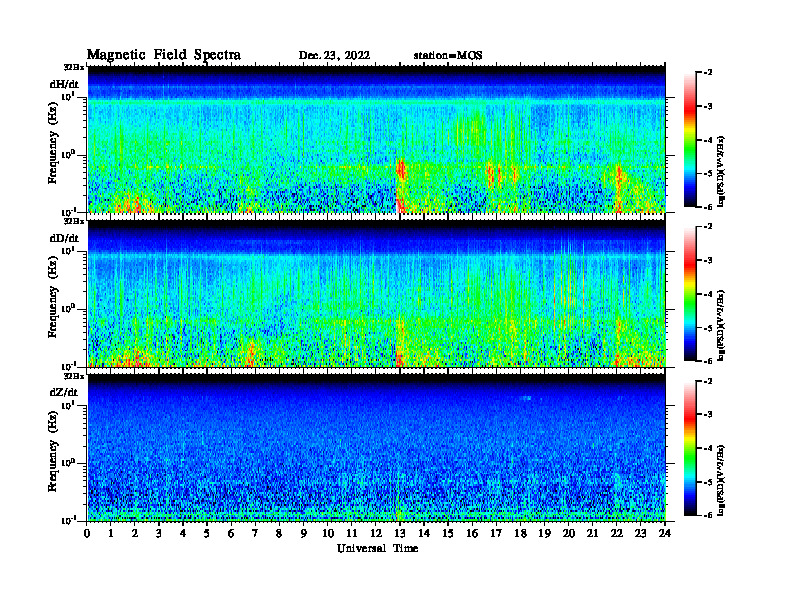This screenshot has width=792, height=612.
Task: Click hour '22' on the time axis
Action: tap(617, 533)
